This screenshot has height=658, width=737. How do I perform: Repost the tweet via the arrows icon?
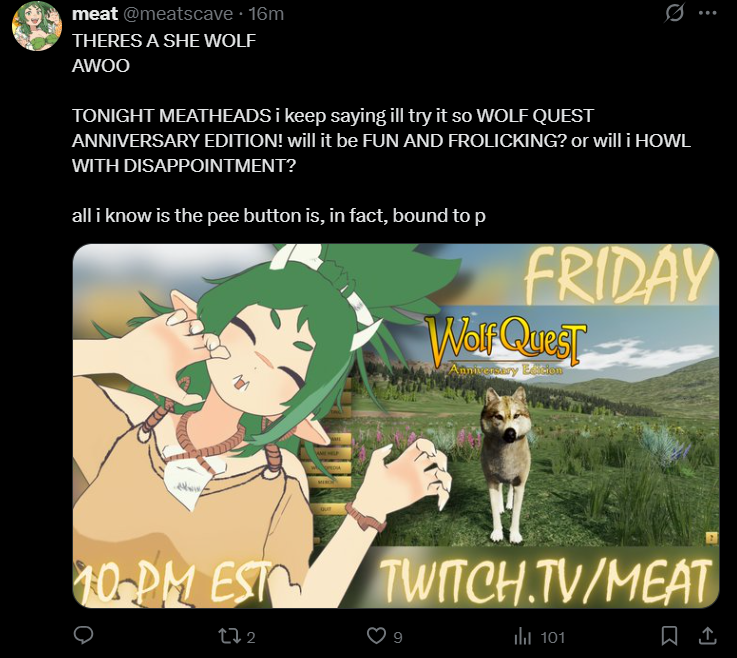[x=230, y=636]
